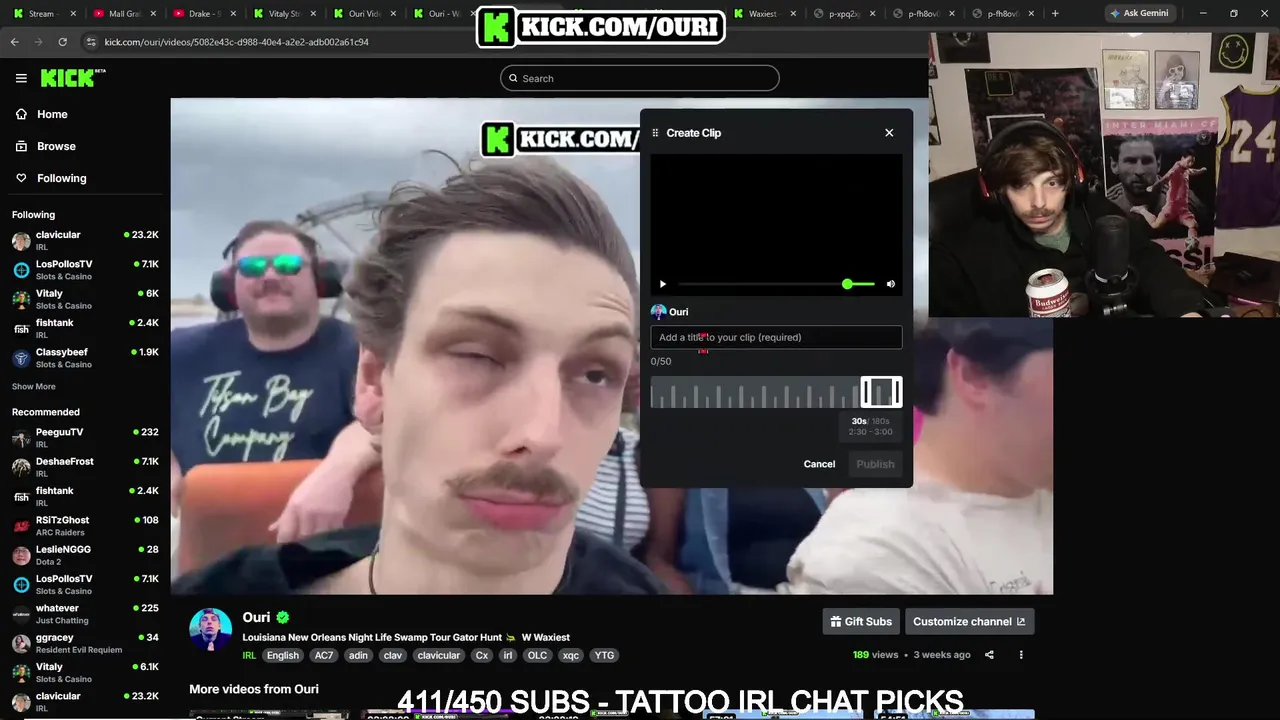Select the OLC tag
1280x720 pixels.
tap(537, 656)
